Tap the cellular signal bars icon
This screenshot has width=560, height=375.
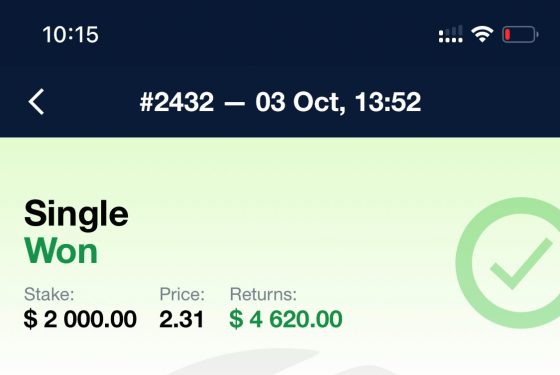coord(451,34)
